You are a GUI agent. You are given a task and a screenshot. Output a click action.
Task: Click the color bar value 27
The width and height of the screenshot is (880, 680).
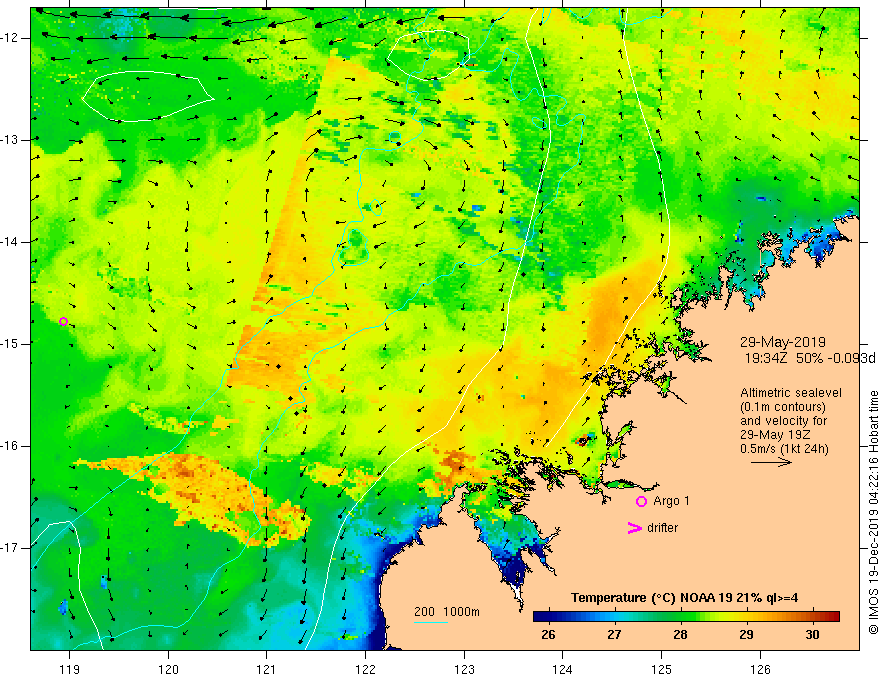click(614, 635)
